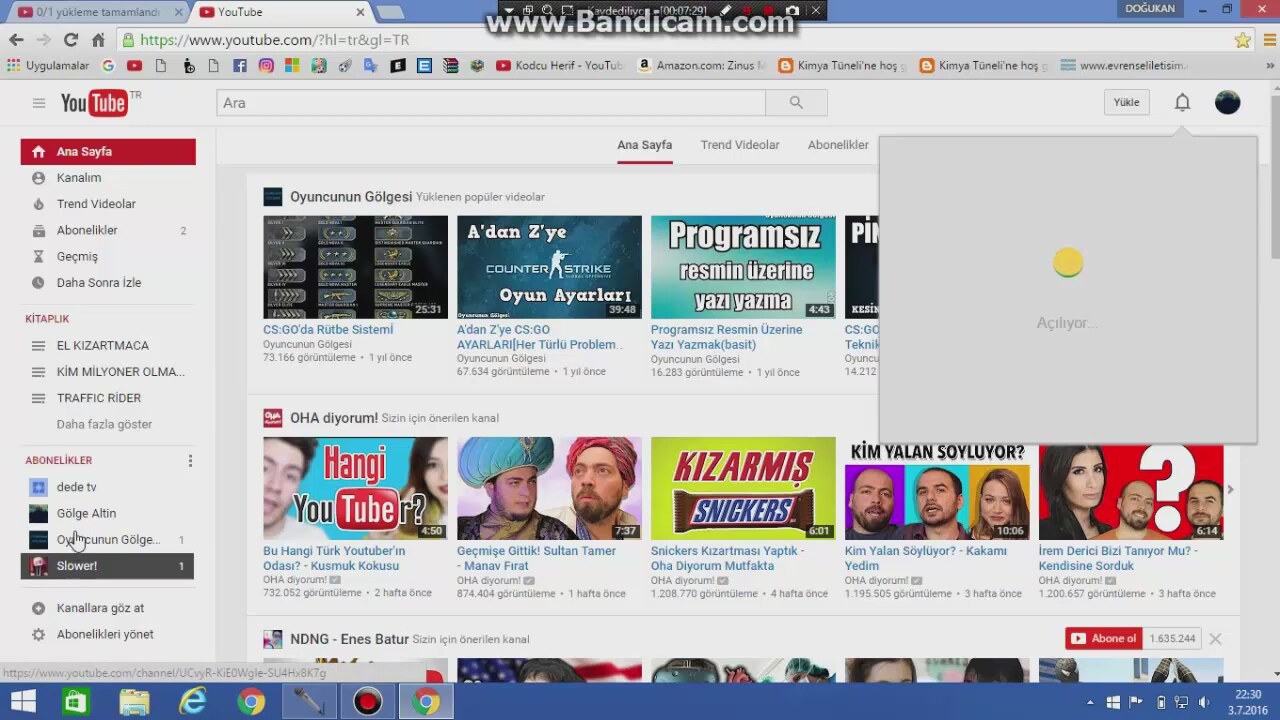Open Google bookmark icon
The height and width of the screenshot is (720, 1280).
(108, 66)
